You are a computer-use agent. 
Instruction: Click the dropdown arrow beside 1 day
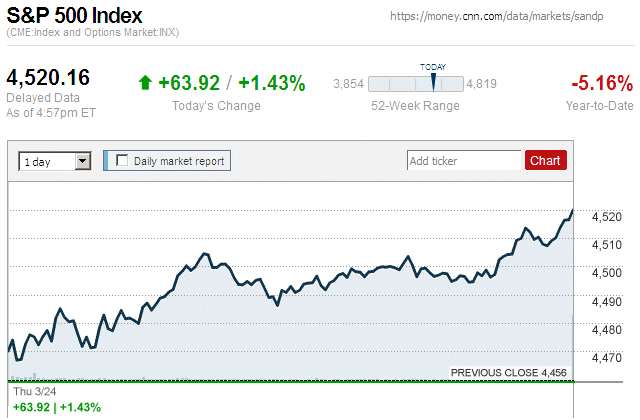(x=83, y=160)
